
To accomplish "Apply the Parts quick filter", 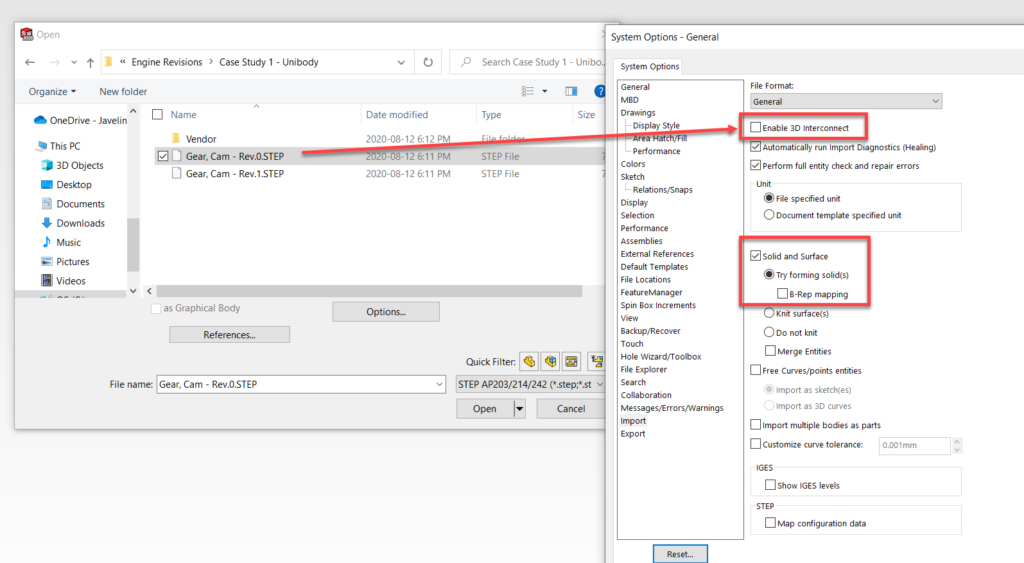I will pos(529,361).
